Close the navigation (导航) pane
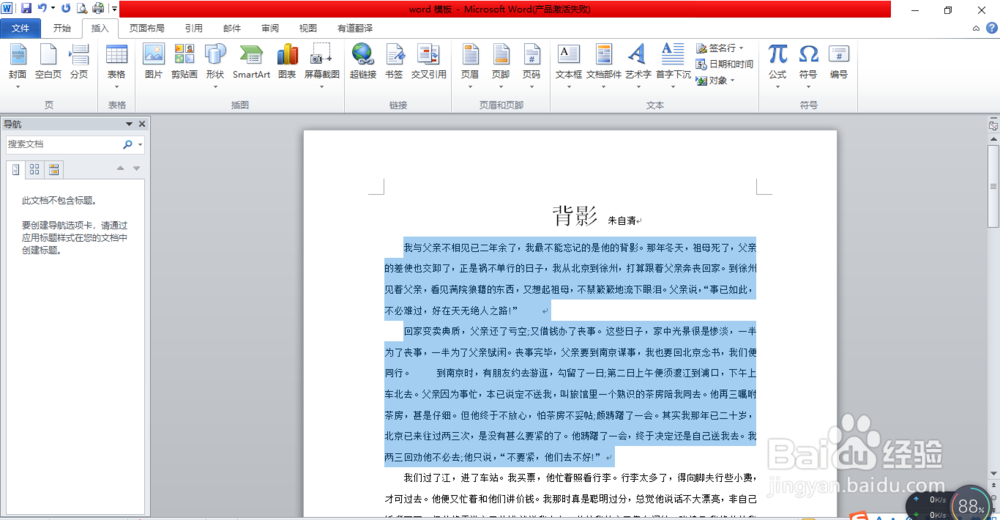Viewport: 1000px width, 520px height. pos(142,124)
